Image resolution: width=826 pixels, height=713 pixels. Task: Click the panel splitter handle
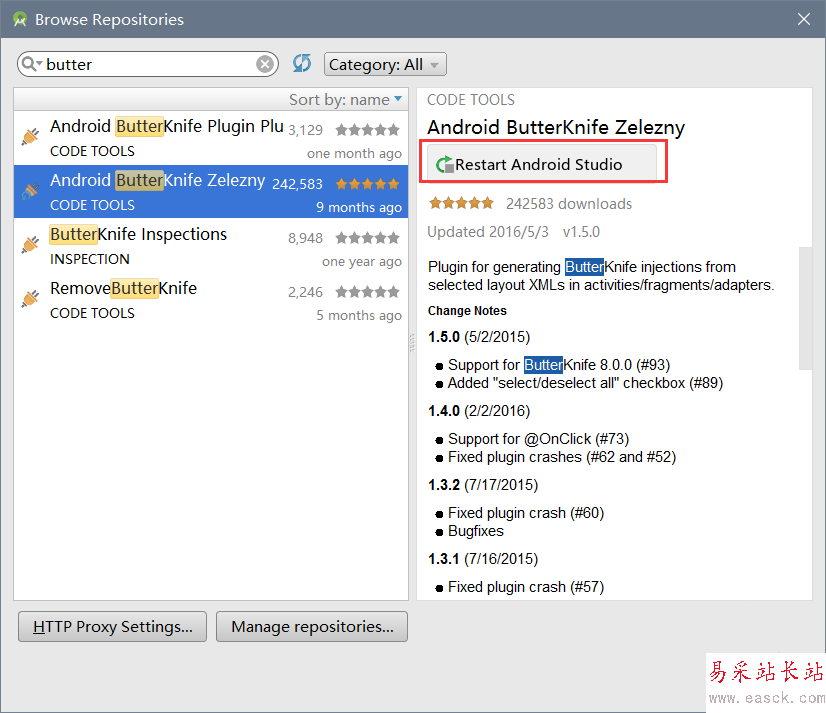click(412, 344)
